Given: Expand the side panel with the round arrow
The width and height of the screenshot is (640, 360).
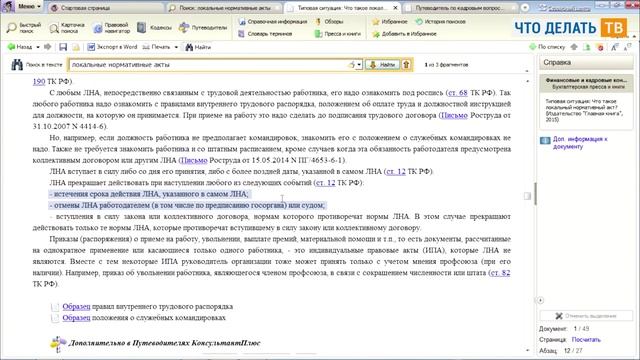Looking at the screenshot, I should [540, 300].
